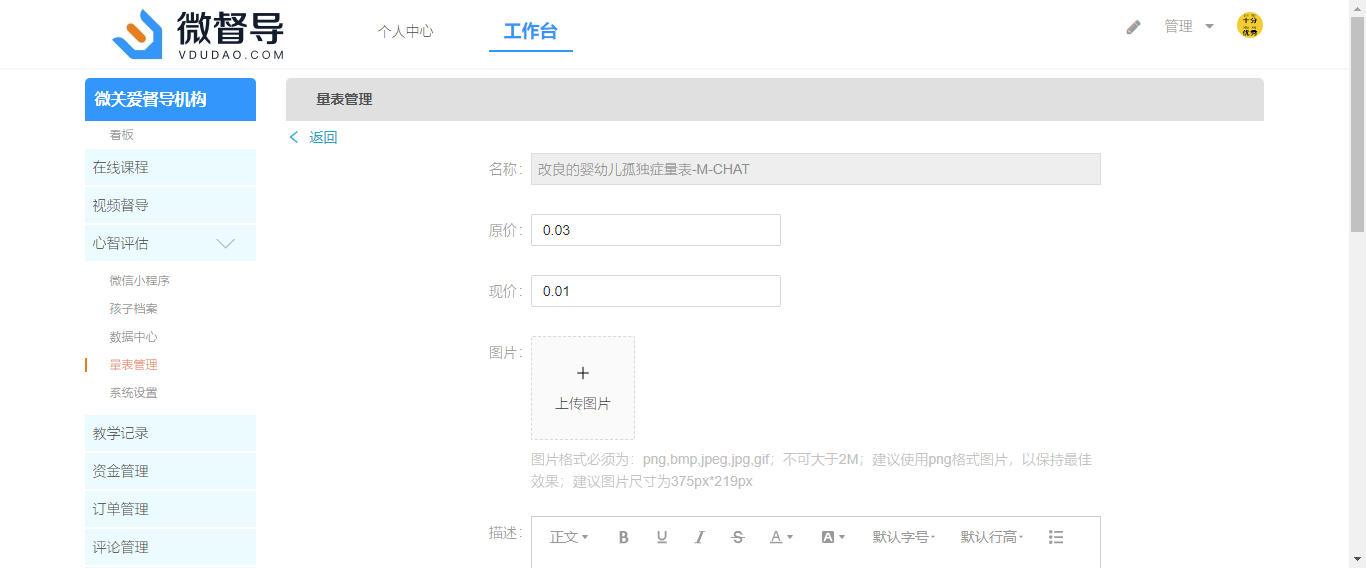Toggle underline in the description editor
Viewport: 1366px width, 568px height.
coord(661,537)
